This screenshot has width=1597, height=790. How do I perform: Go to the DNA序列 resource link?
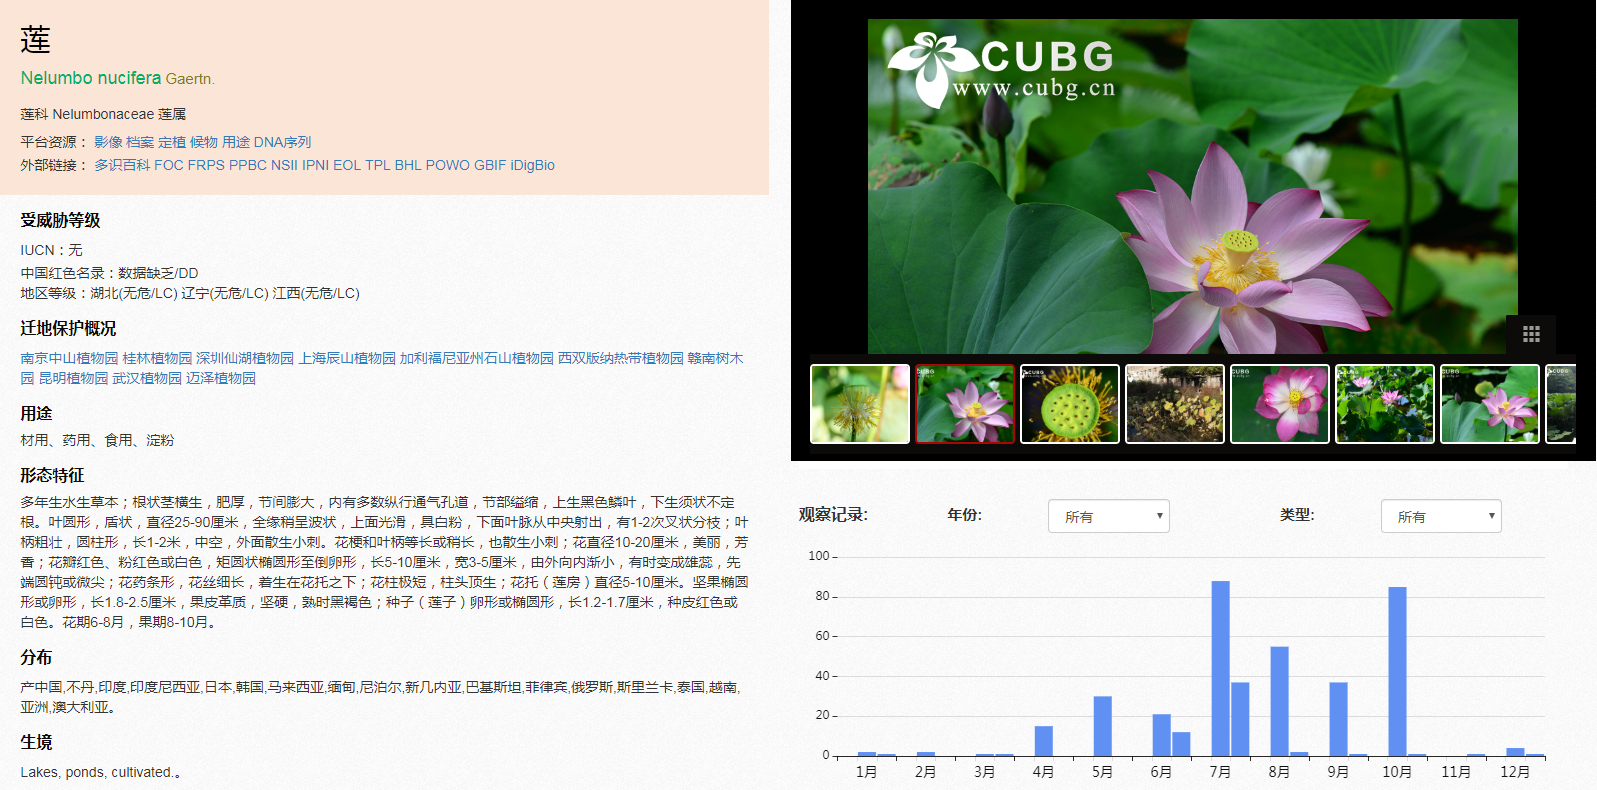pyautogui.click(x=282, y=142)
